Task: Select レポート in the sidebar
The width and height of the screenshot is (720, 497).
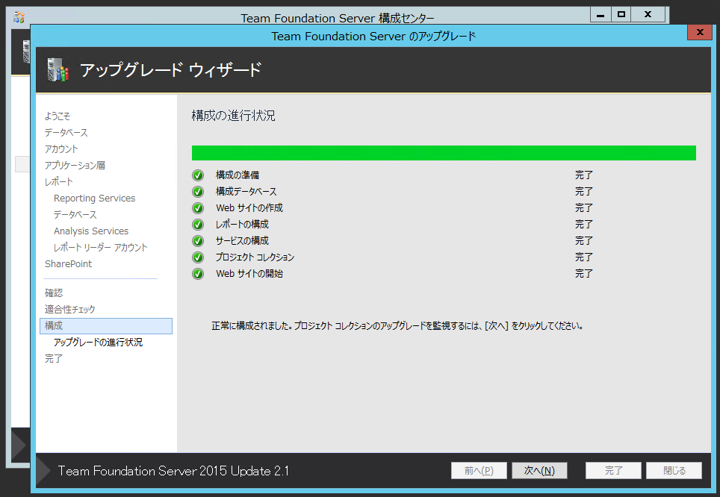Action: click(58, 182)
